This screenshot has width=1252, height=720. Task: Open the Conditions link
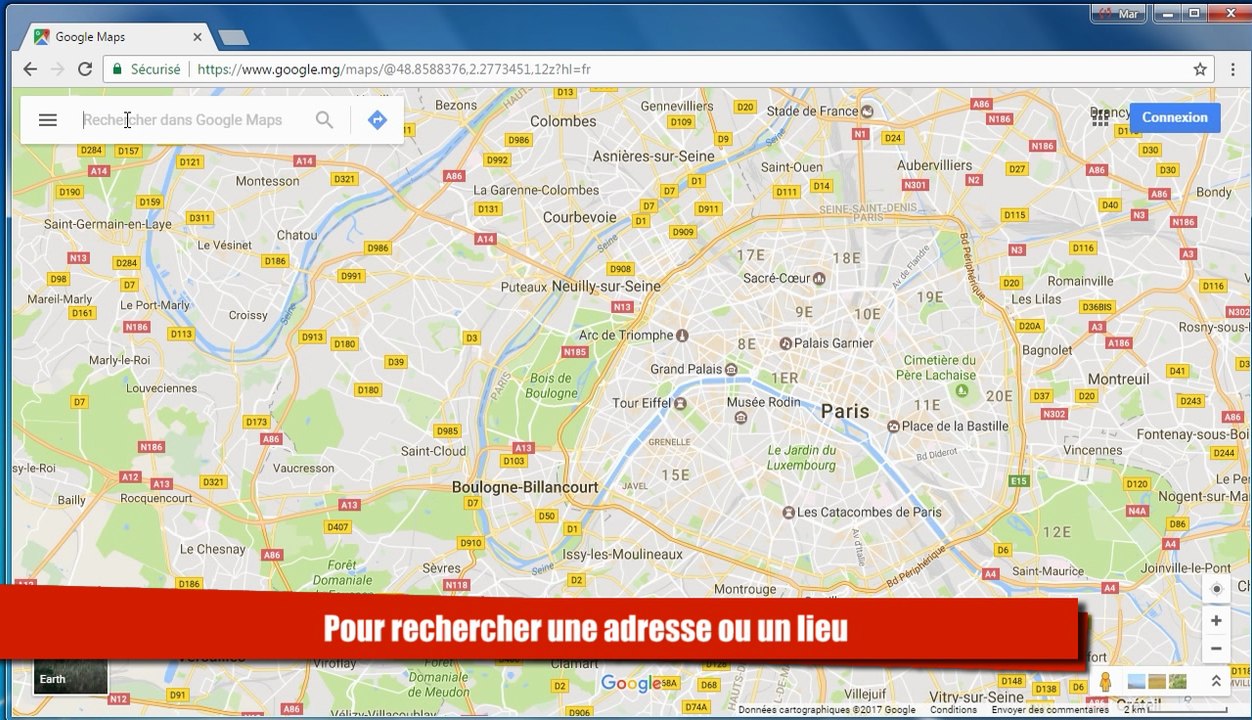(x=953, y=710)
